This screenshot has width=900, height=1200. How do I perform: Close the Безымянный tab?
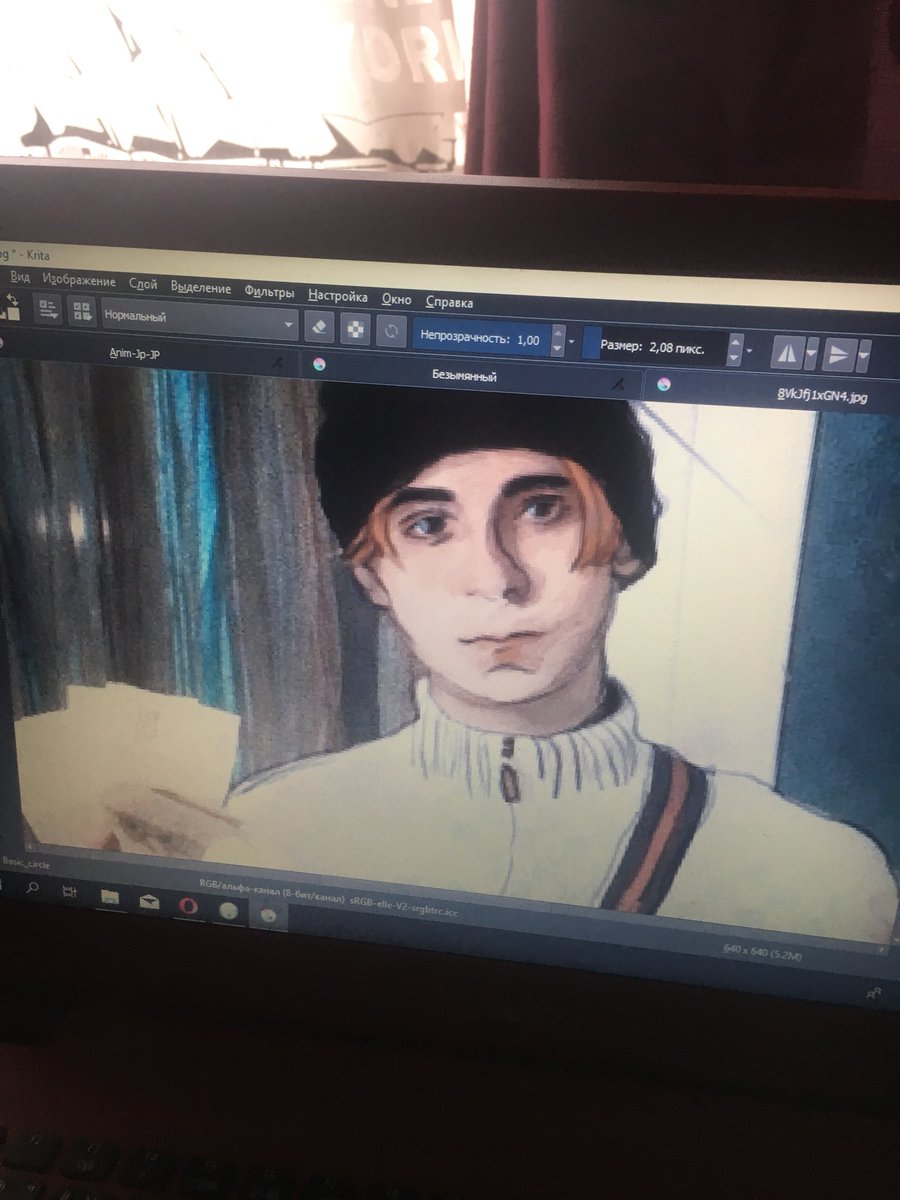(620, 382)
